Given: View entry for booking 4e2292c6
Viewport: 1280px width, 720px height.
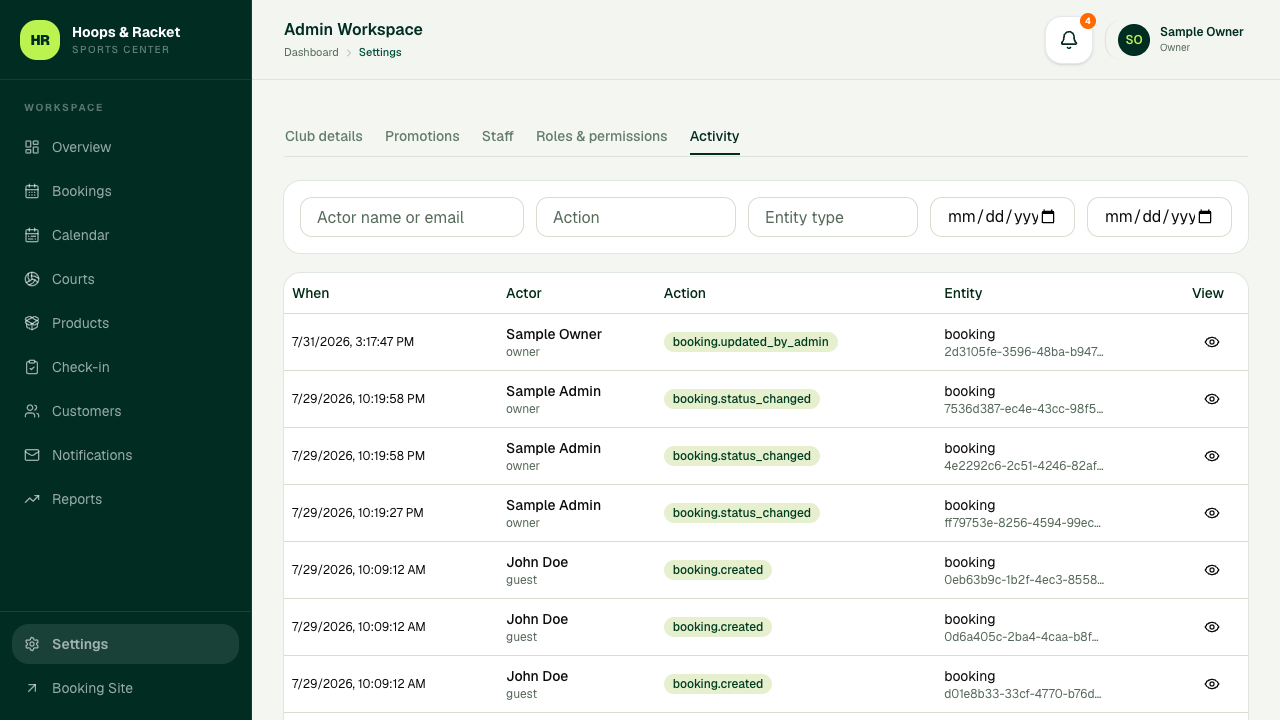Looking at the screenshot, I should (x=1212, y=456).
